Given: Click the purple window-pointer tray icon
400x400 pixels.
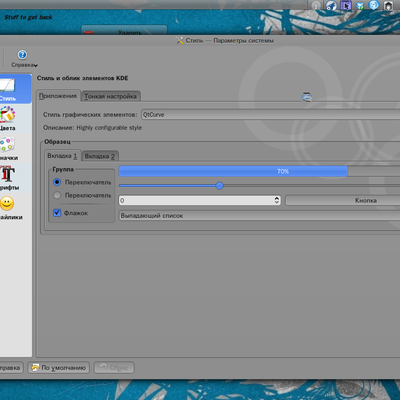Looking at the screenshot, I should click(346, 6).
